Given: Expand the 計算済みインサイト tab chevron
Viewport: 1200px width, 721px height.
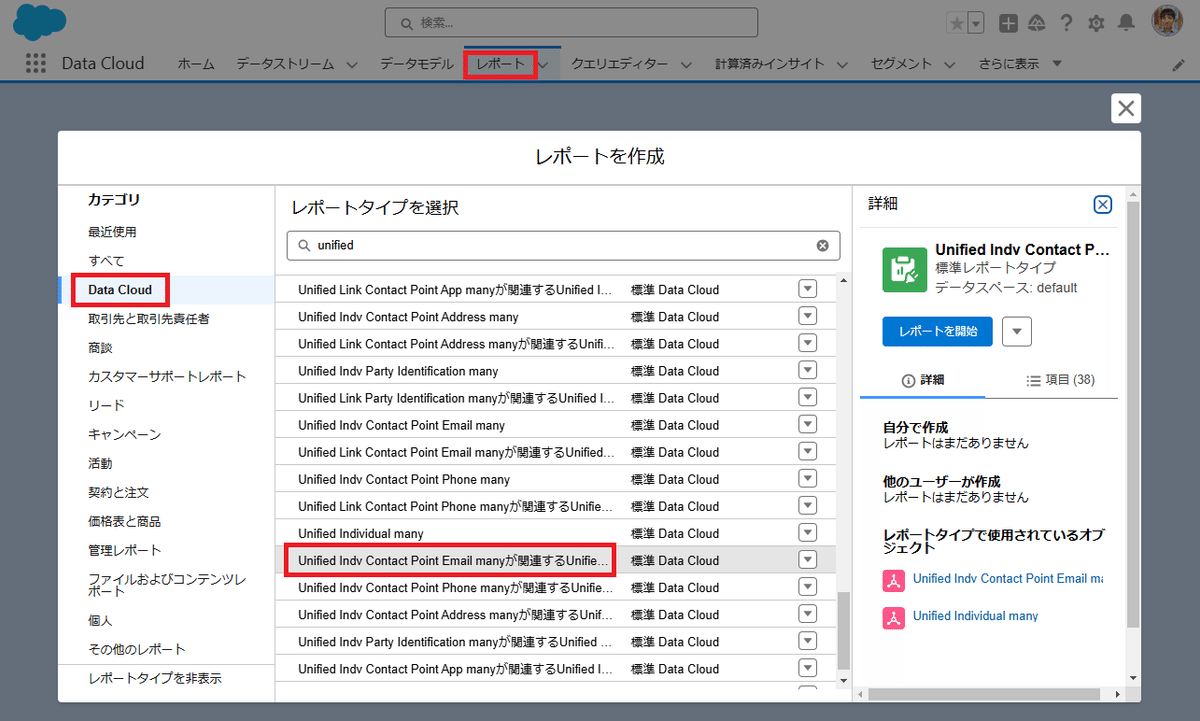Looking at the screenshot, I should [x=842, y=64].
